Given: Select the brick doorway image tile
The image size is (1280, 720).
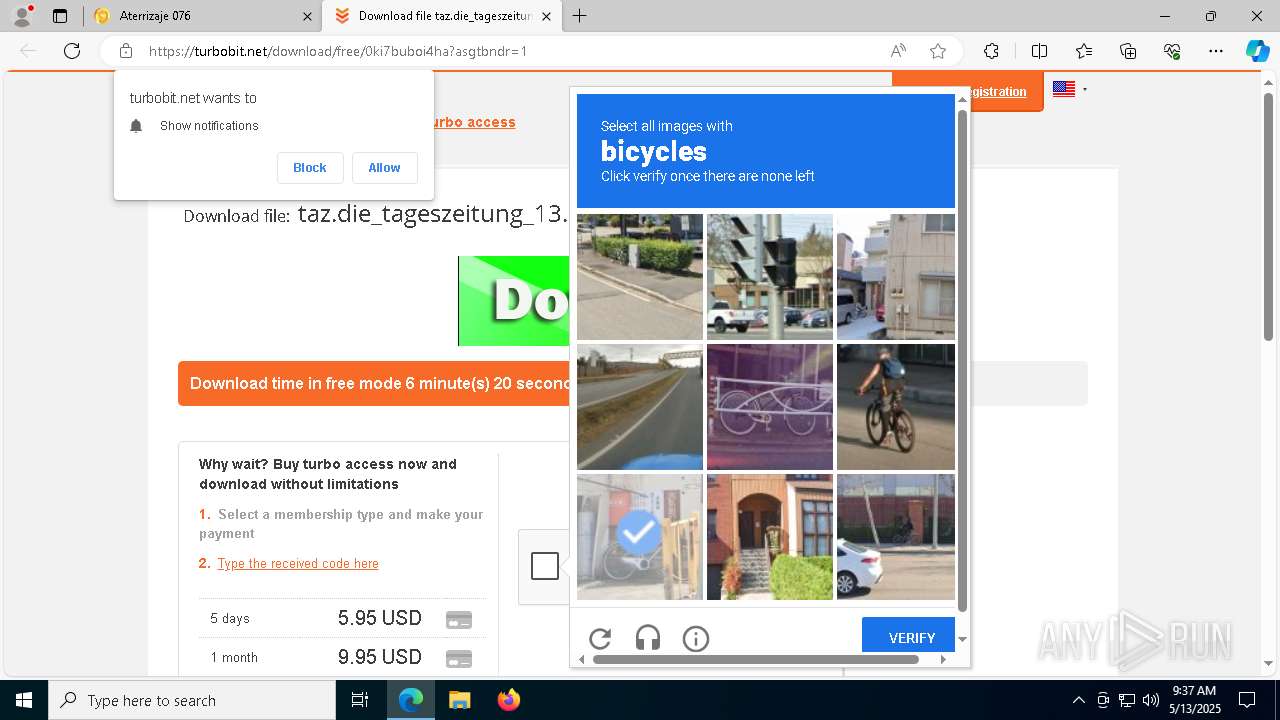Looking at the screenshot, I should [770, 537].
